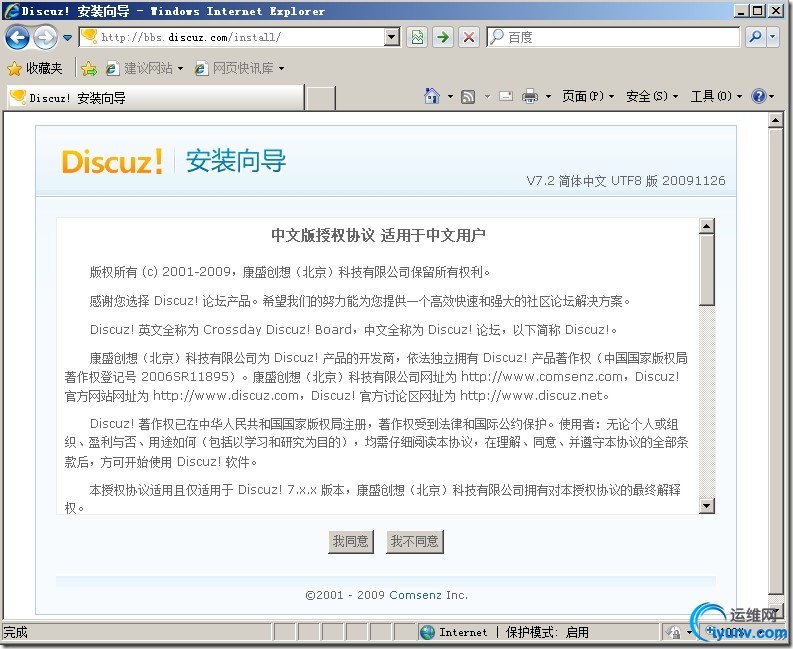Click the green Go/Refresh arrow icon
This screenshot has width=793, height=649.
[443, 37]
